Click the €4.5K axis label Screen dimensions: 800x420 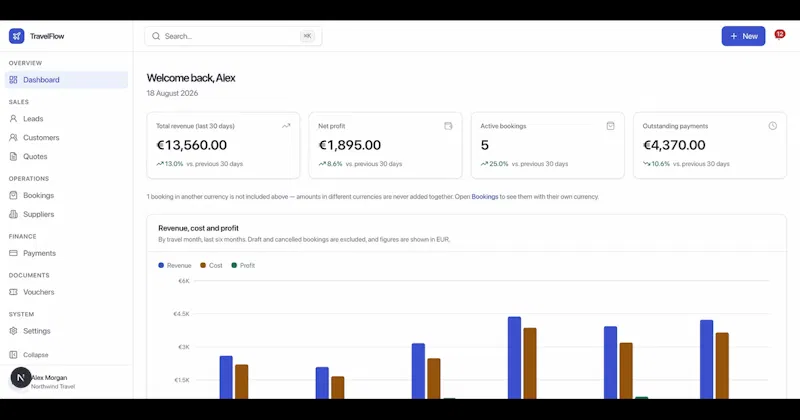[181, 314]
